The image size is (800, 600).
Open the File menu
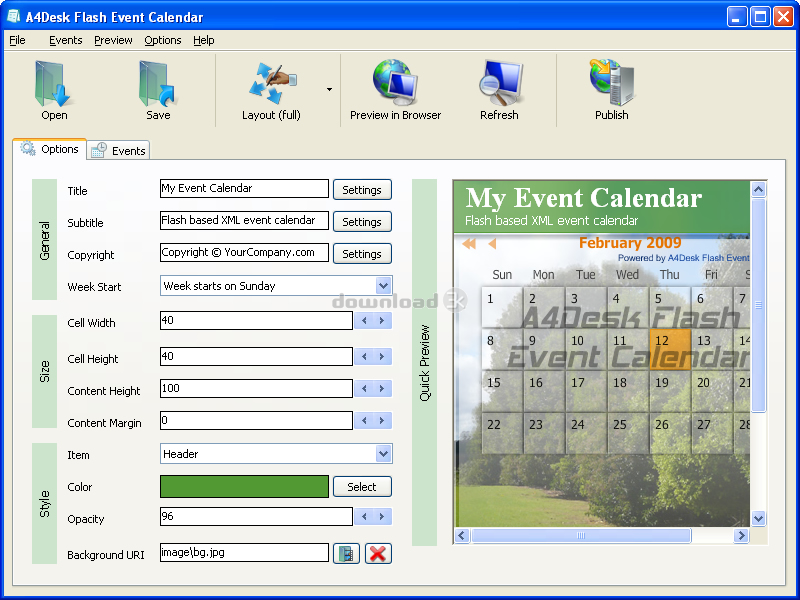click(x=17, y=40)
